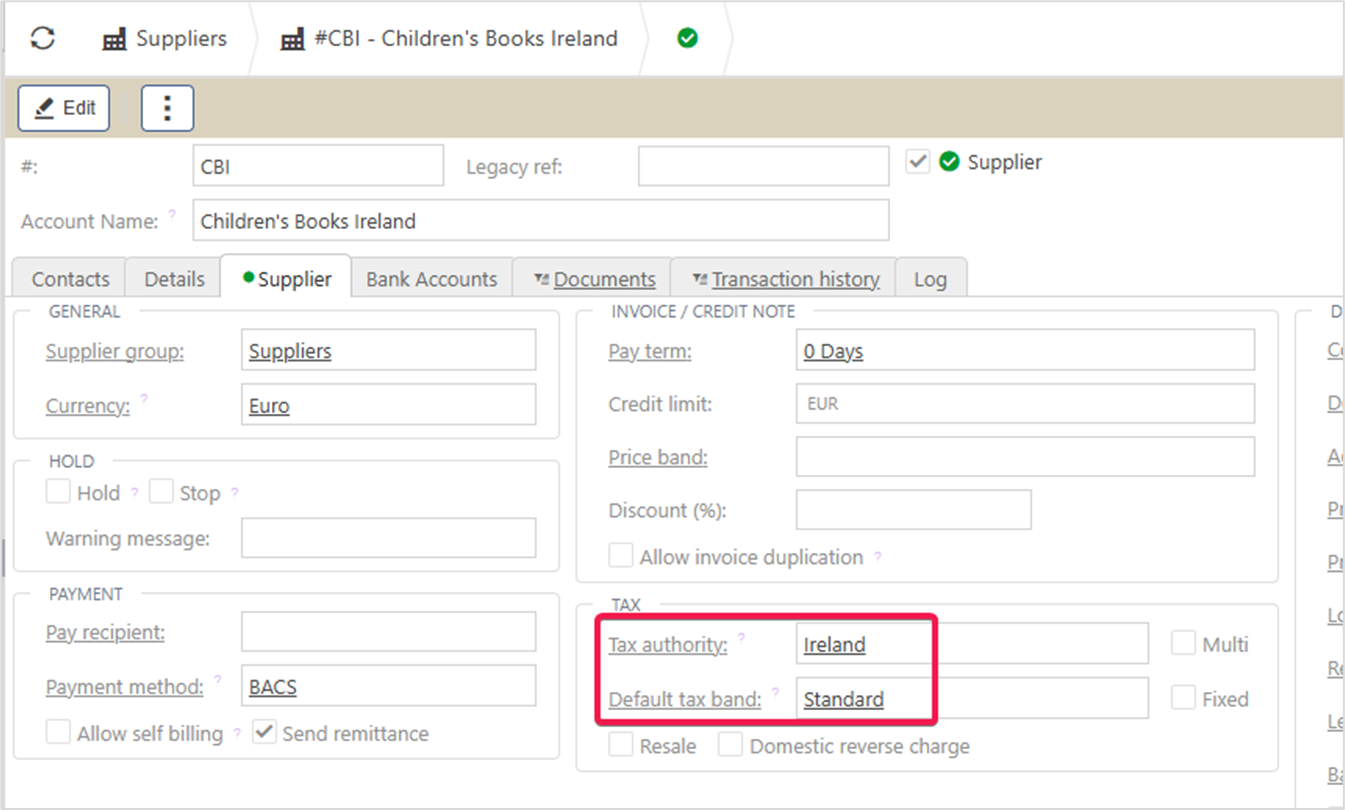Open the Bank Accounts tab
Viewport: 1345px width, 810px height.
(x=431, y=279)
